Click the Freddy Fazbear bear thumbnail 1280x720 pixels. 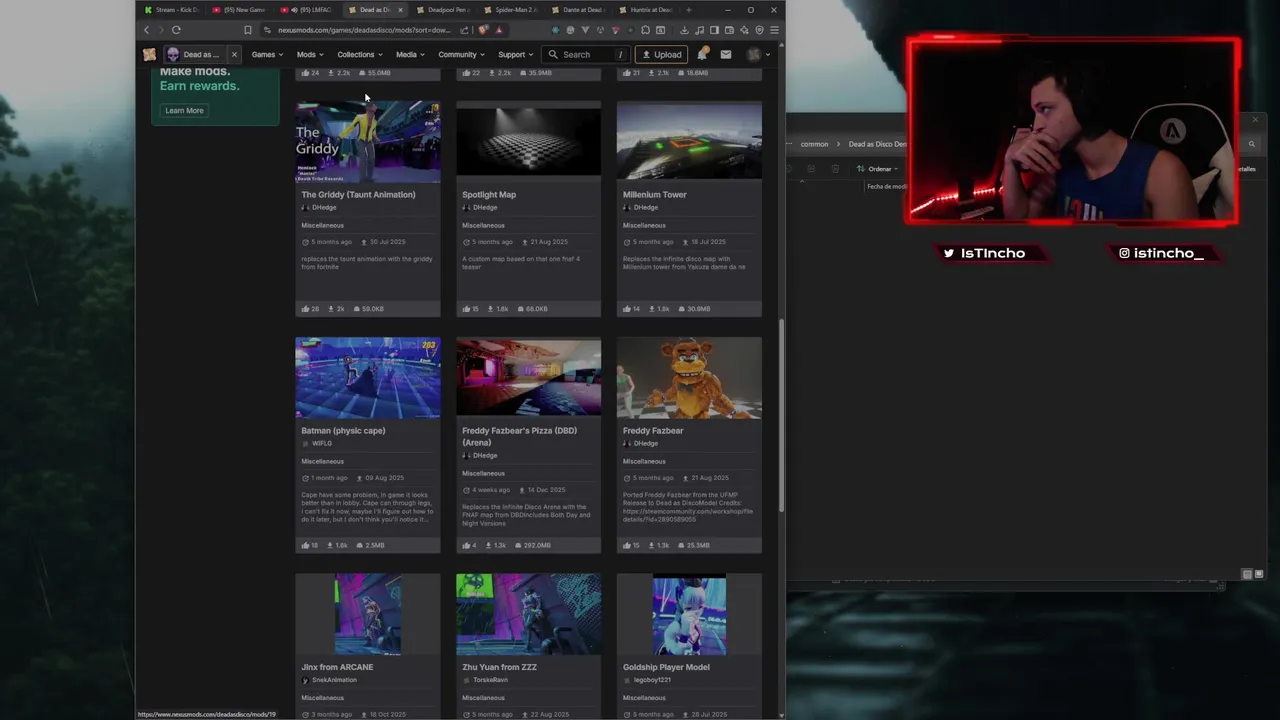pos(689,377)
